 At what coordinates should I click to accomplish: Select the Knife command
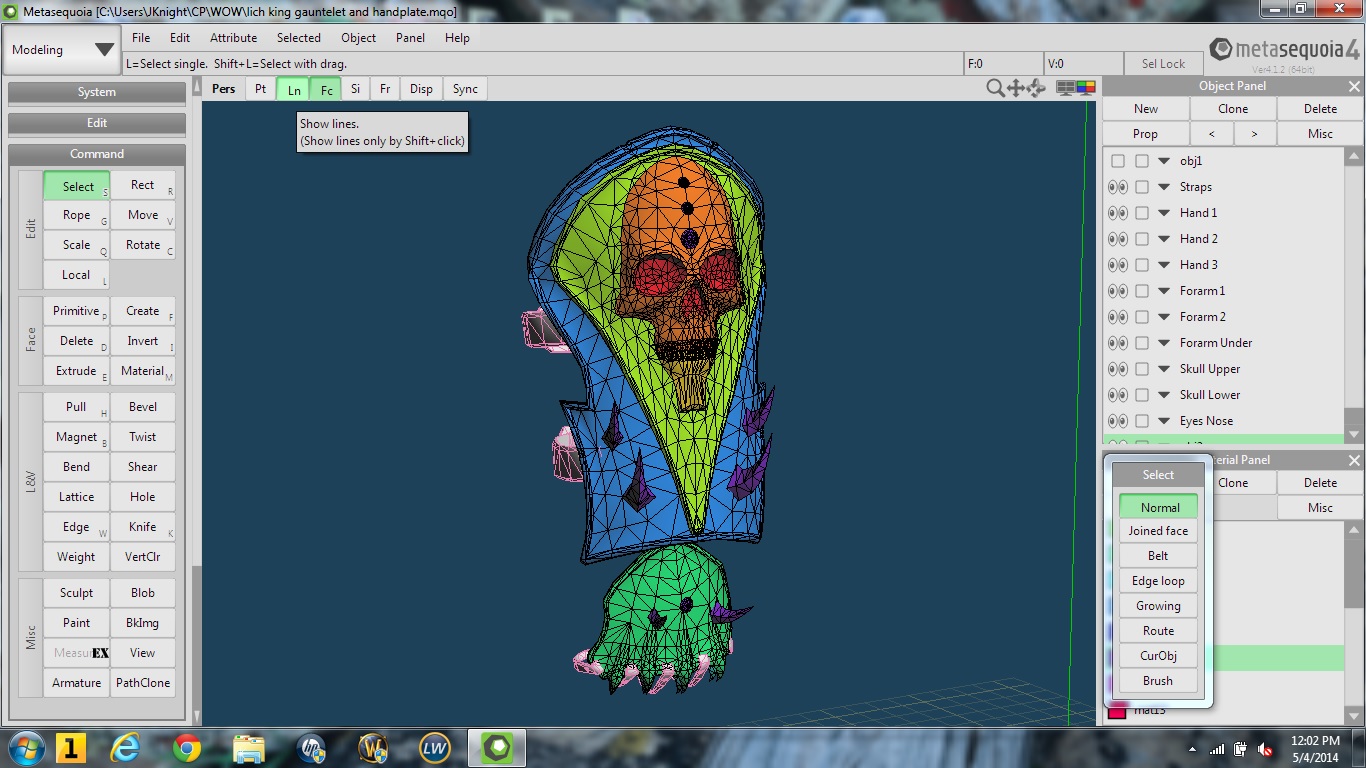coord(143,527)
